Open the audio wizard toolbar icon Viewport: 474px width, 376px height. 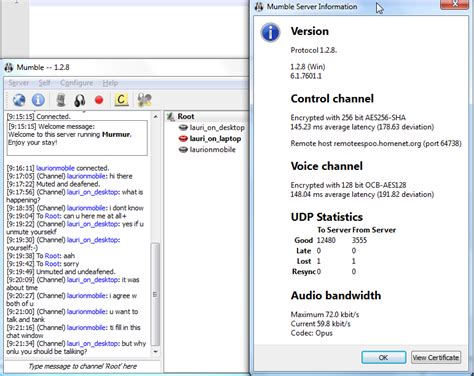(x=144, y=100)
